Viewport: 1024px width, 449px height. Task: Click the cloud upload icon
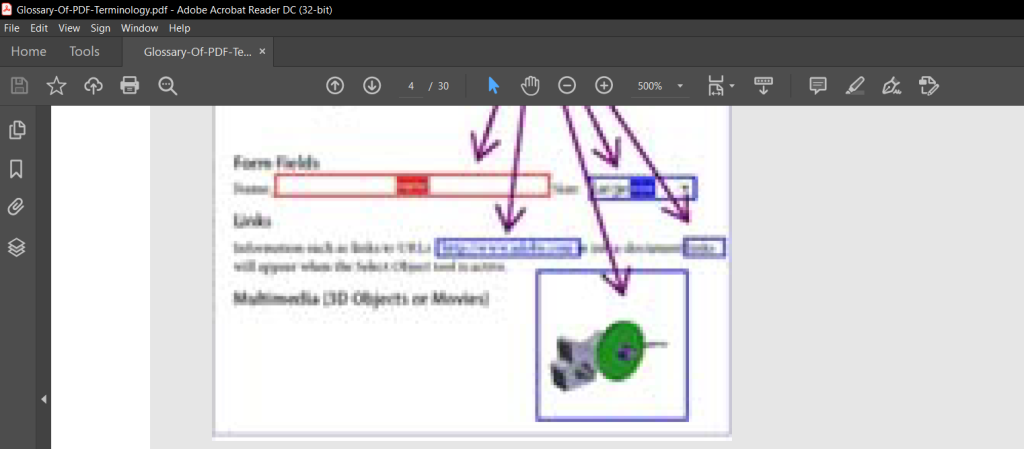point(93,85)
